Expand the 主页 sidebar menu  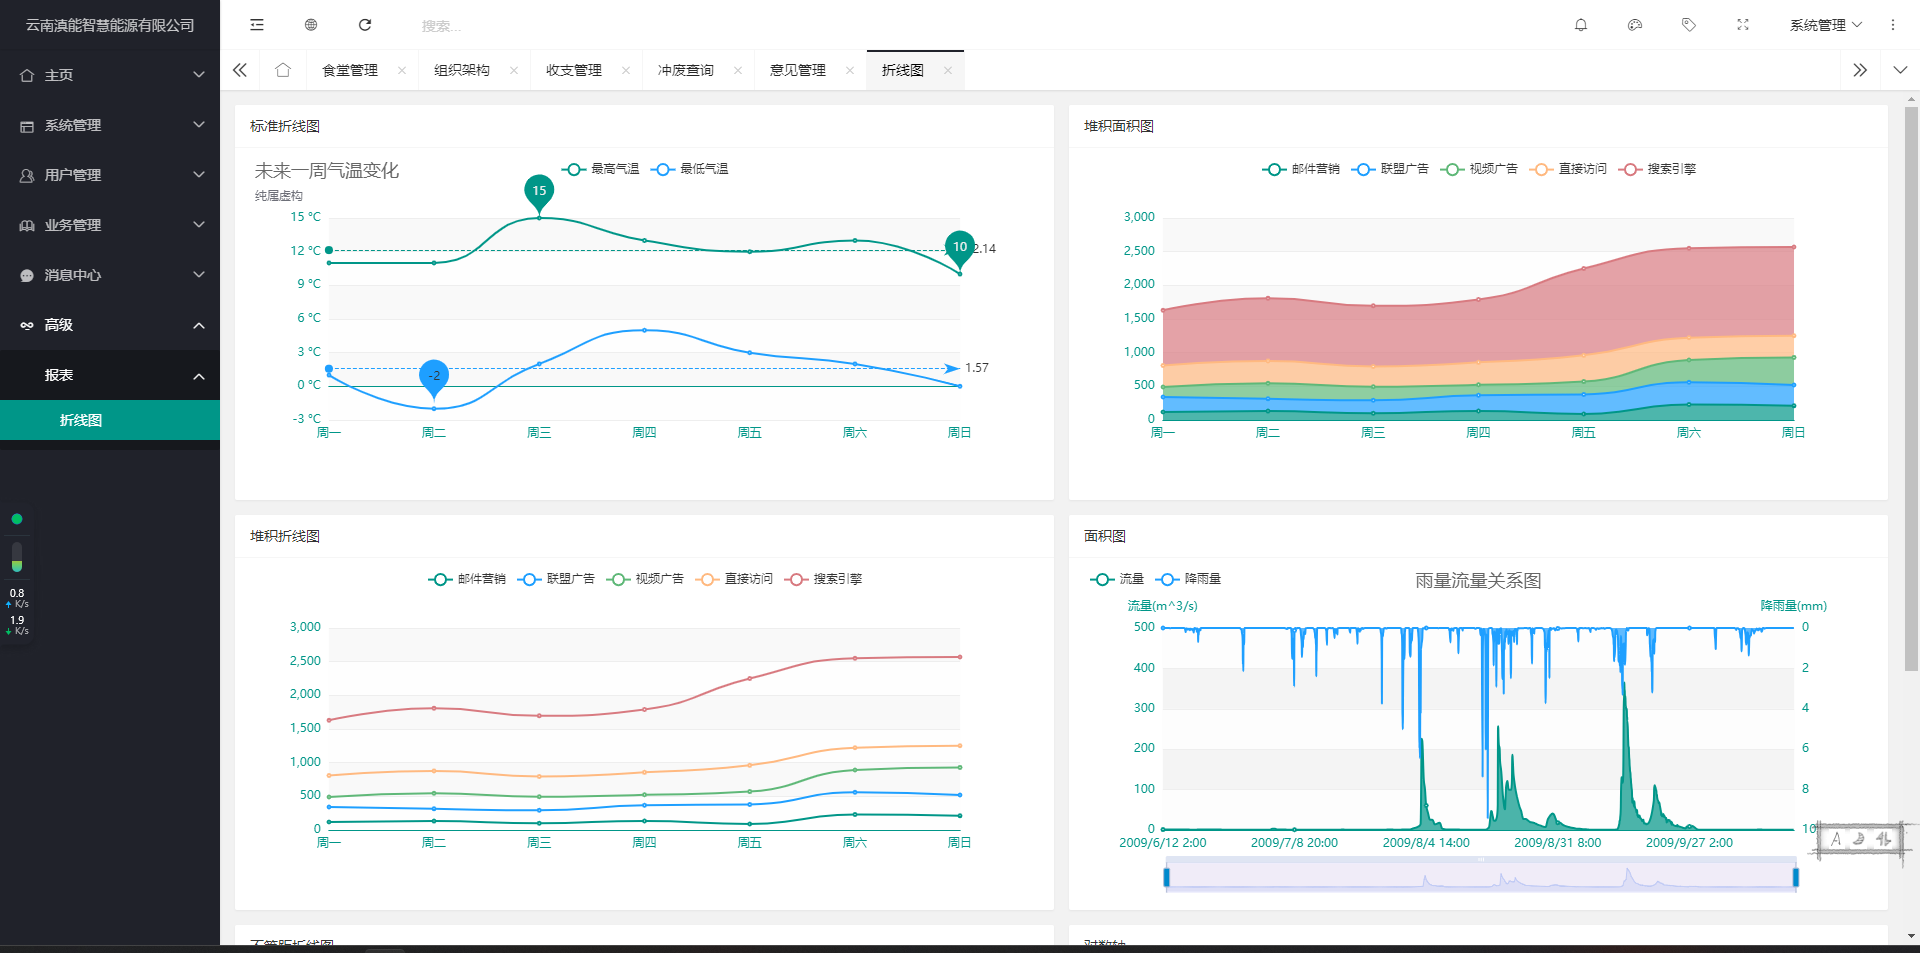coord(110,75)
